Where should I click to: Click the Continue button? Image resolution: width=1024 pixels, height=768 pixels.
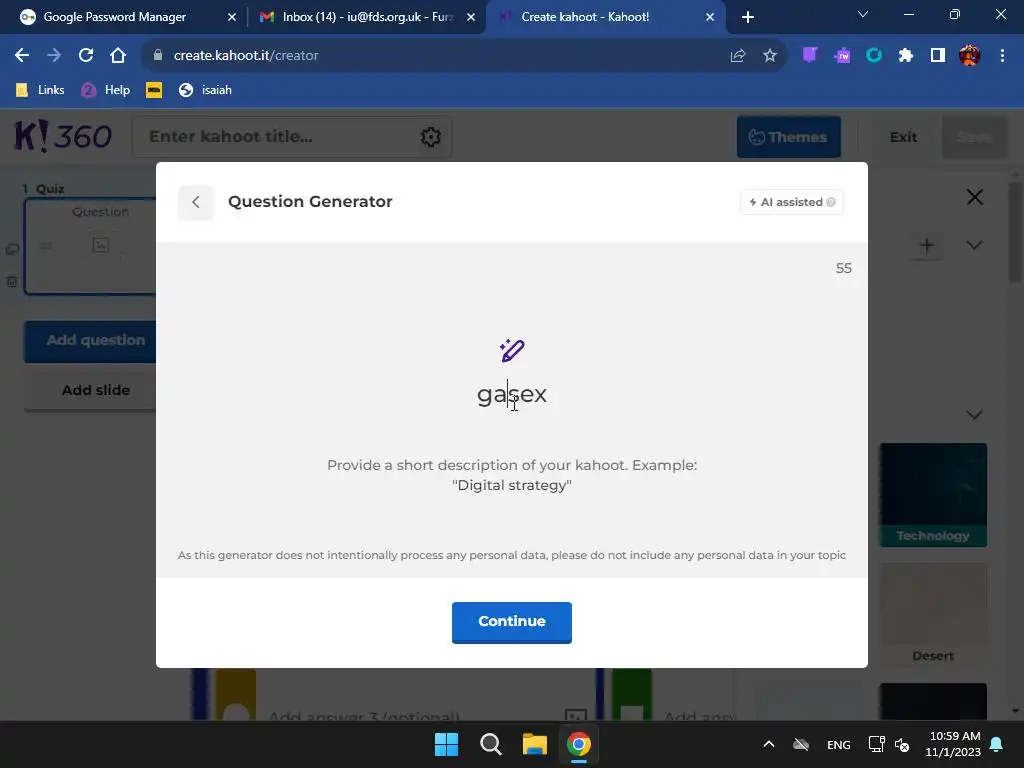(x=511, y=622)
